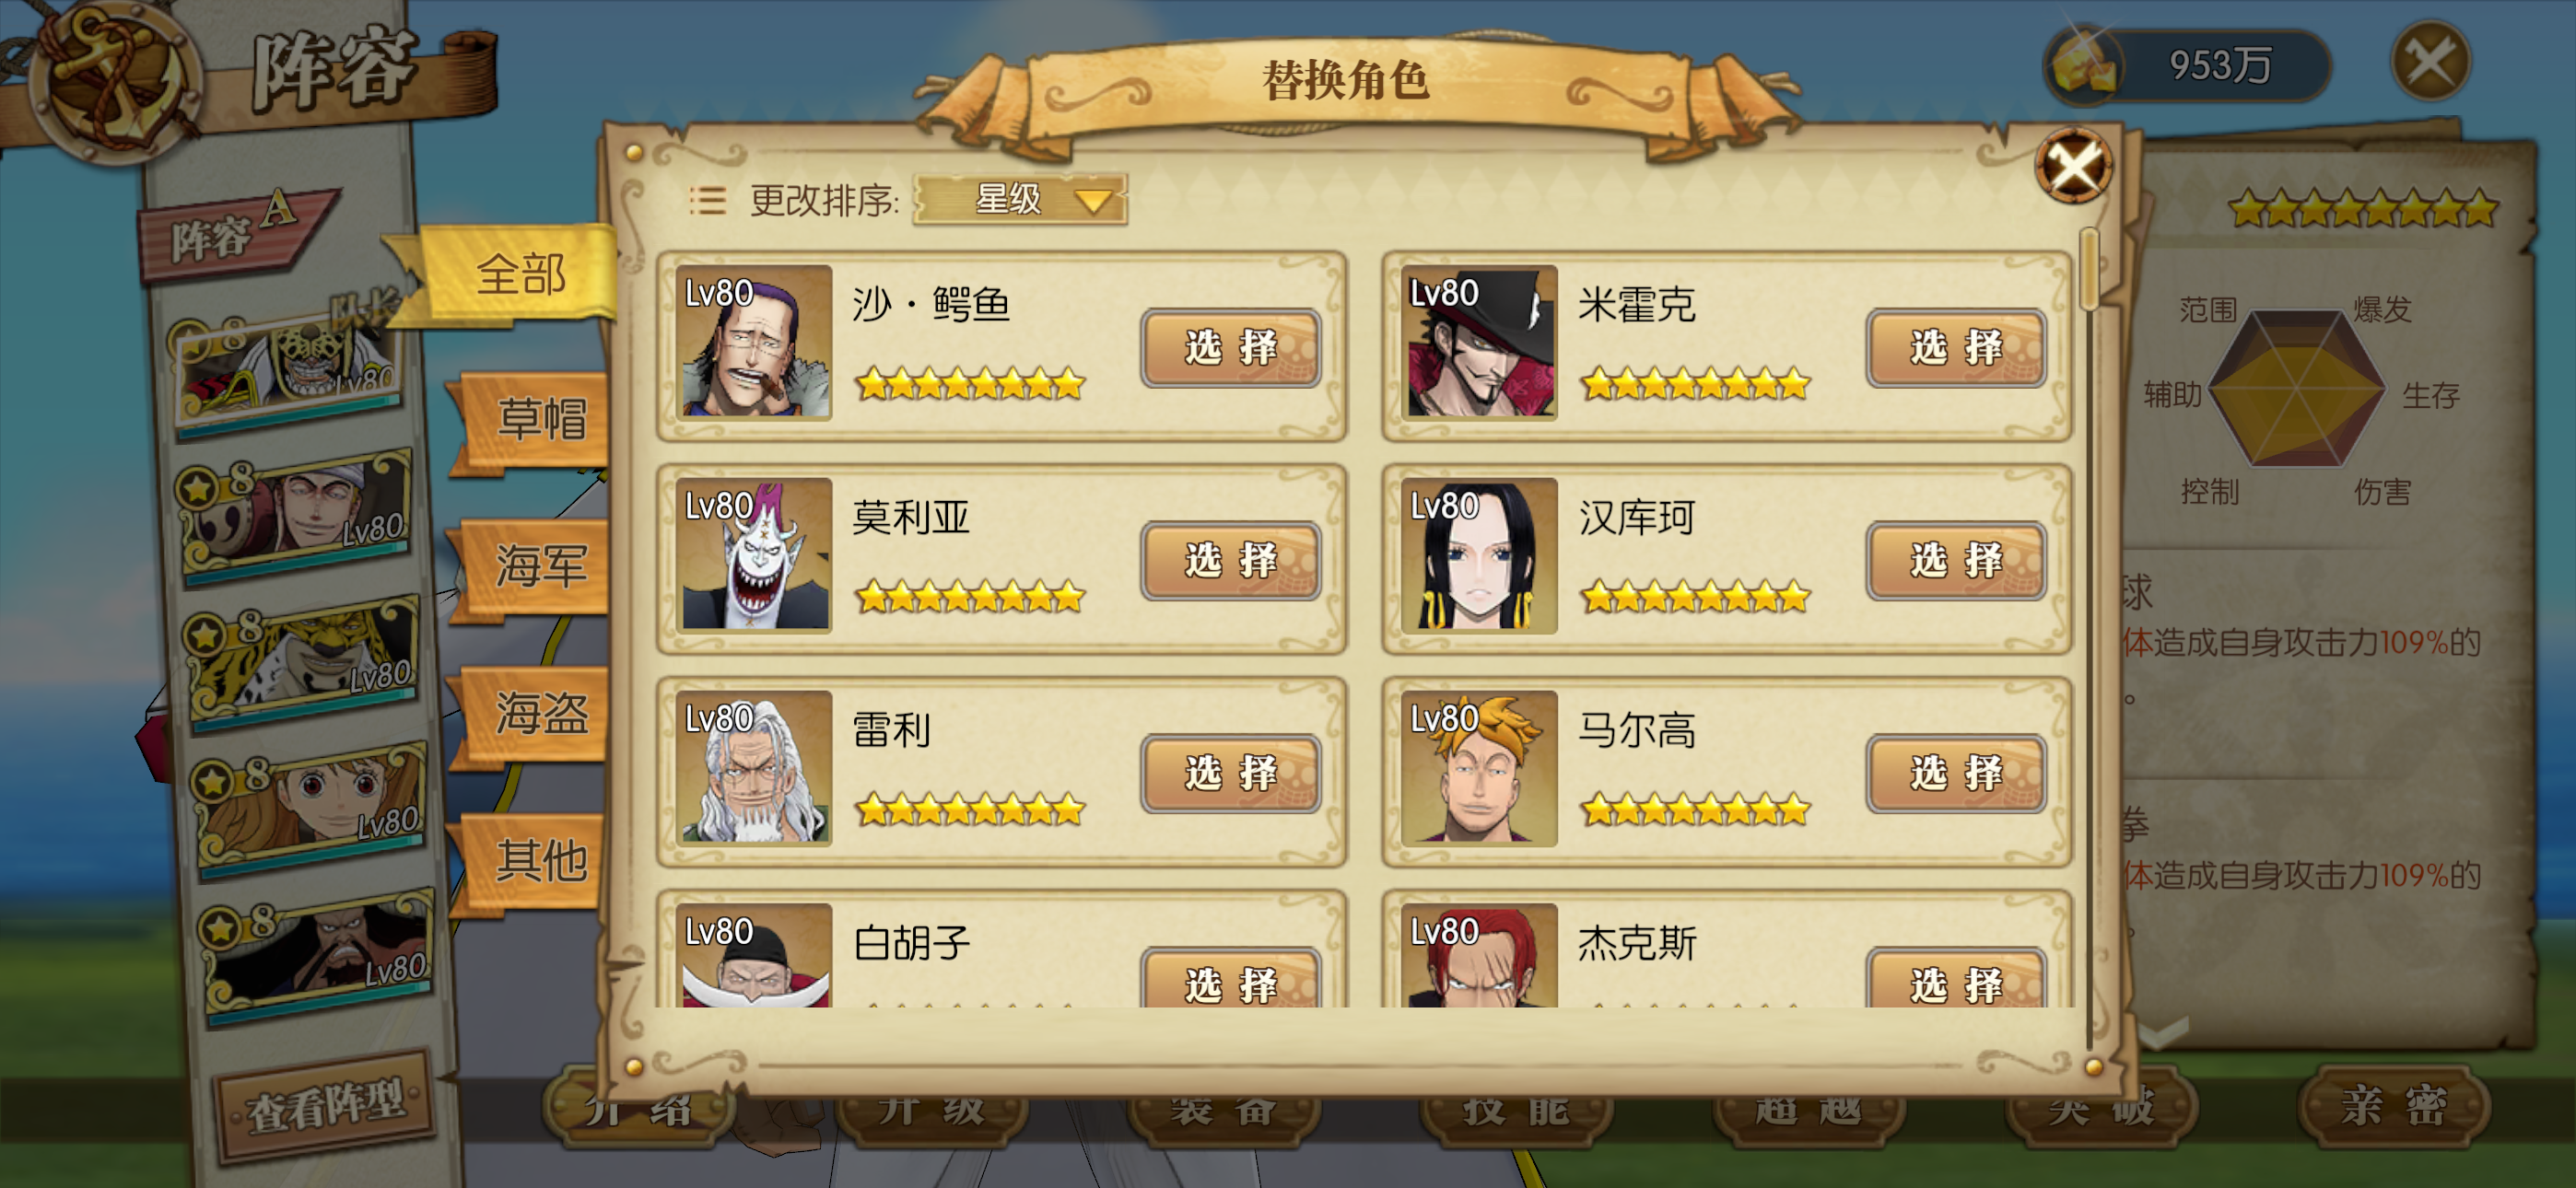This screenshot has width=2576, height=1188.
Task: Click the Crocodile character portrait
Action: coord(755,342)
